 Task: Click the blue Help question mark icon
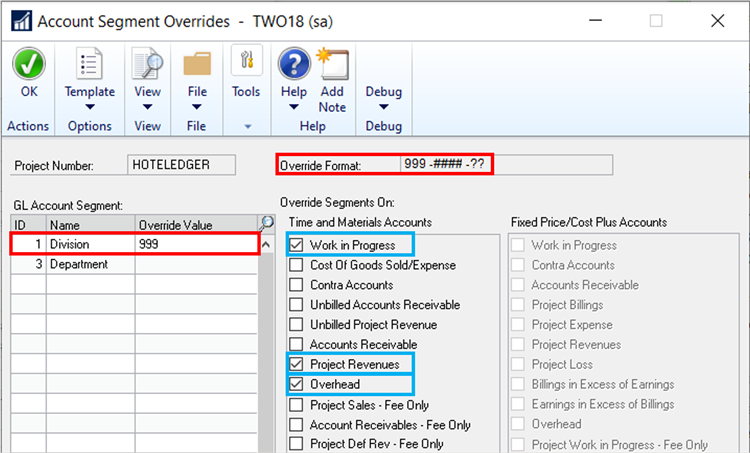[294, 63]
